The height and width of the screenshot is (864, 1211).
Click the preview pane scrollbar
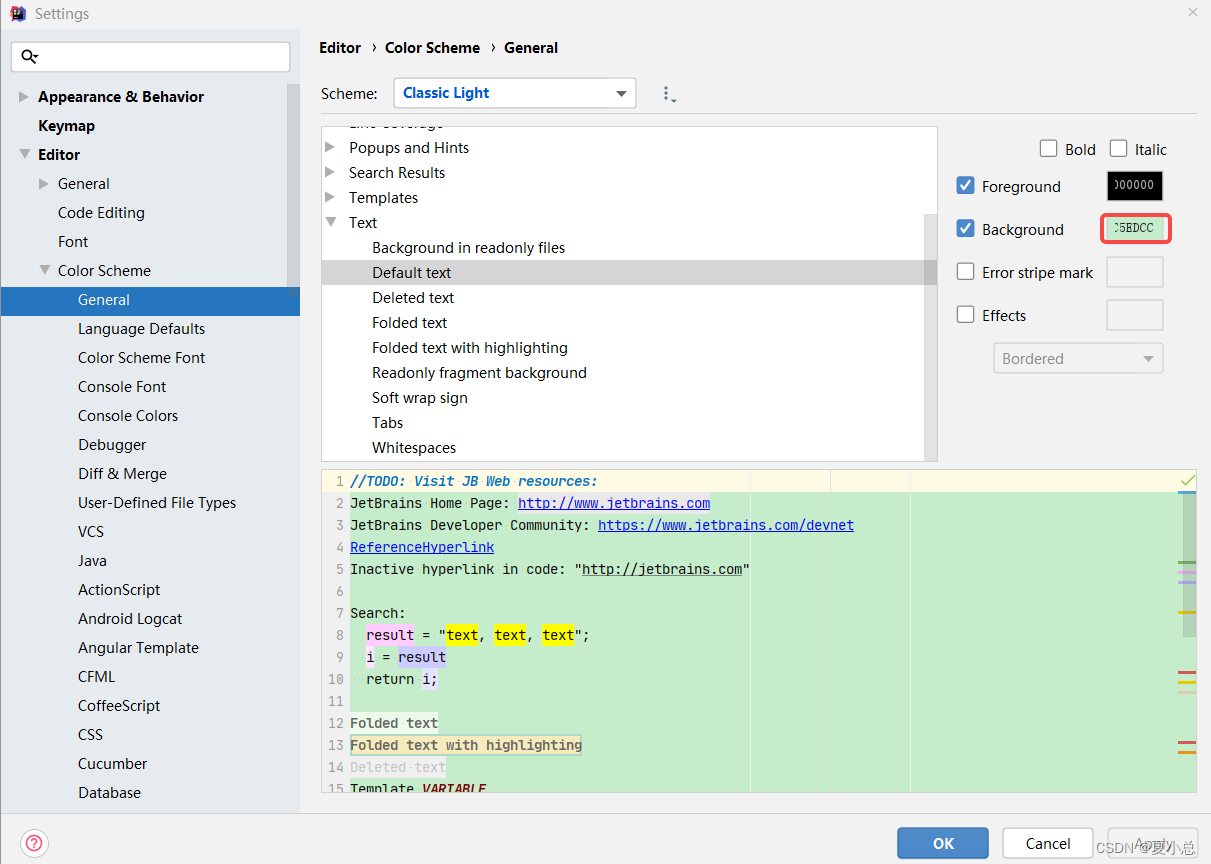1189,565
